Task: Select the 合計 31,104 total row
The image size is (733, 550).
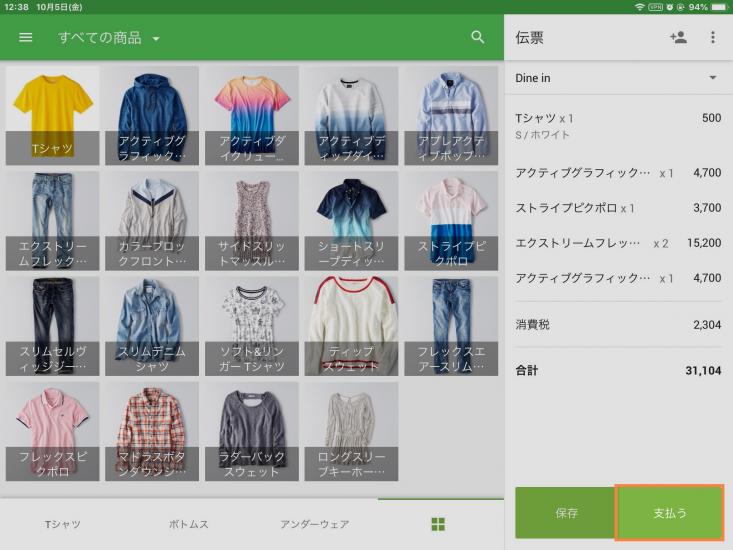Action: 618,371
